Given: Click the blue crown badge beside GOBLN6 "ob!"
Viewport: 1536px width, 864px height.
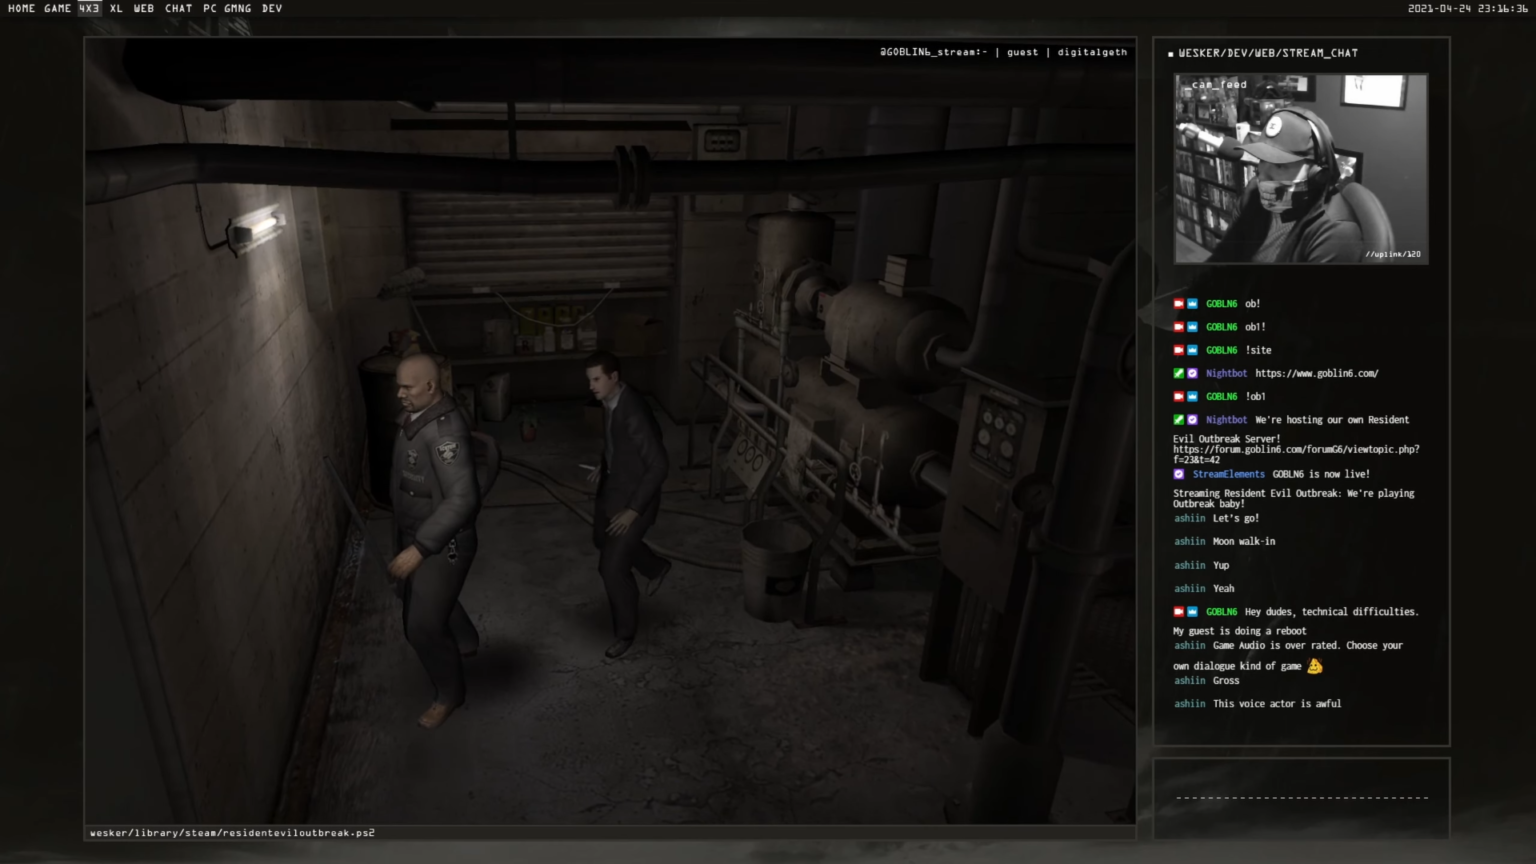Looking at the screenshot, I should 1192,304.
